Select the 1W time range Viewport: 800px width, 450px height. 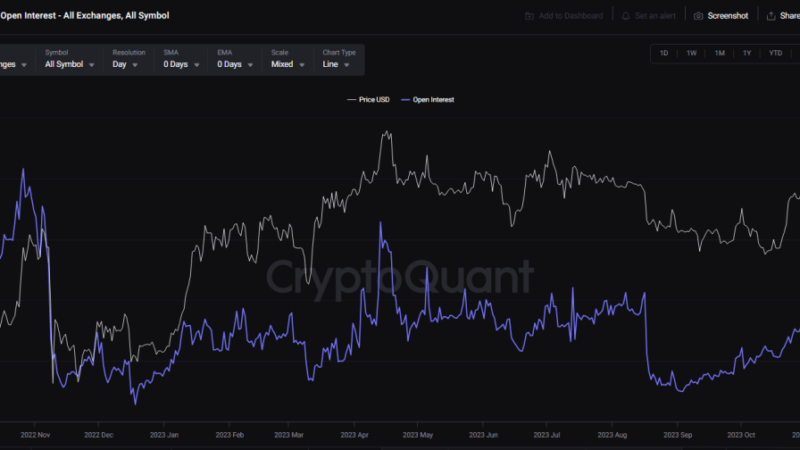pos(691,53)
